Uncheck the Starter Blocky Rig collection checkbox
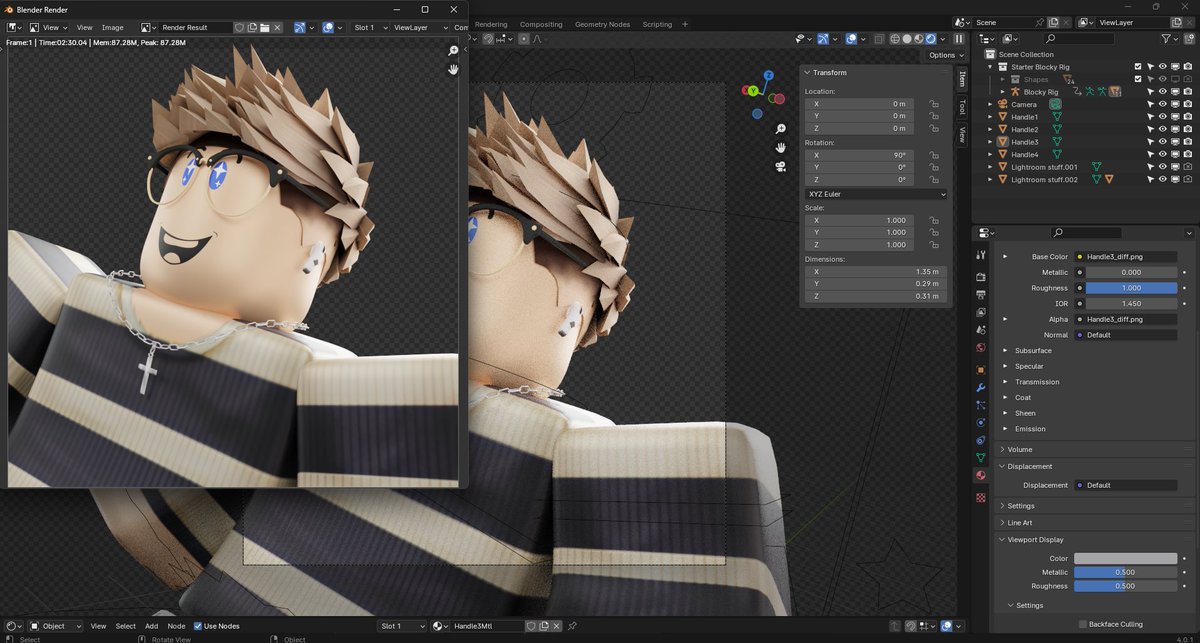 [1138, 67]
